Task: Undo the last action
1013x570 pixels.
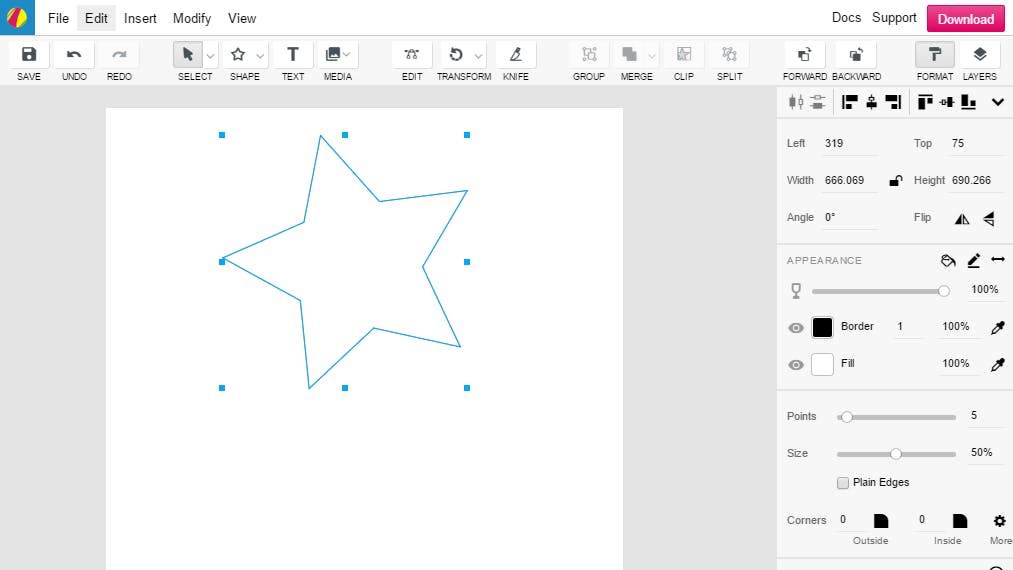Action: pyautogui.click(x=74, y=55)
